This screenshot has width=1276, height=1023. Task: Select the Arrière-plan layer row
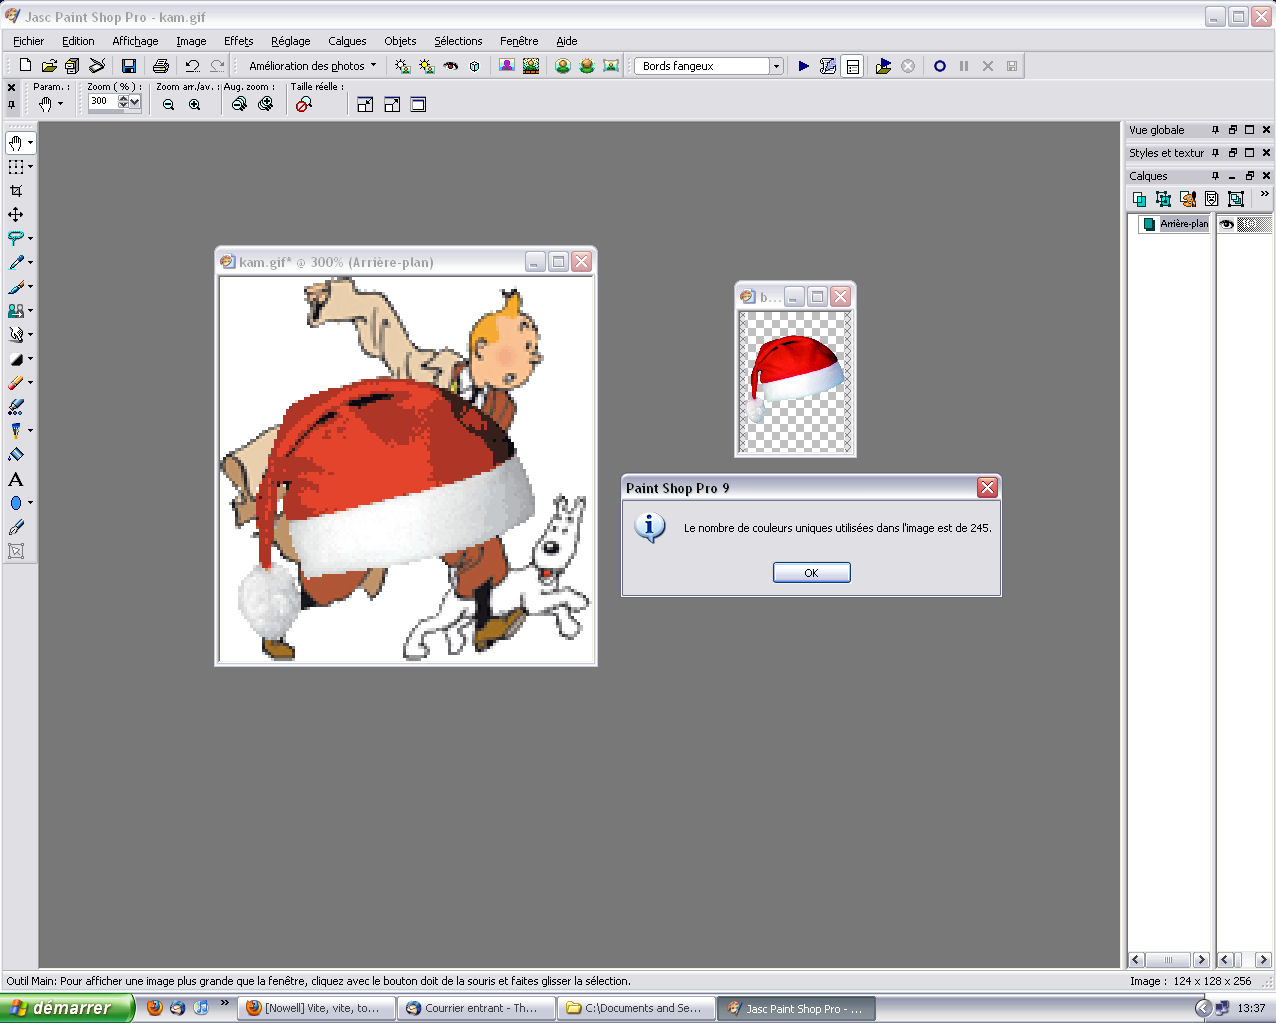pos(1174,224)
